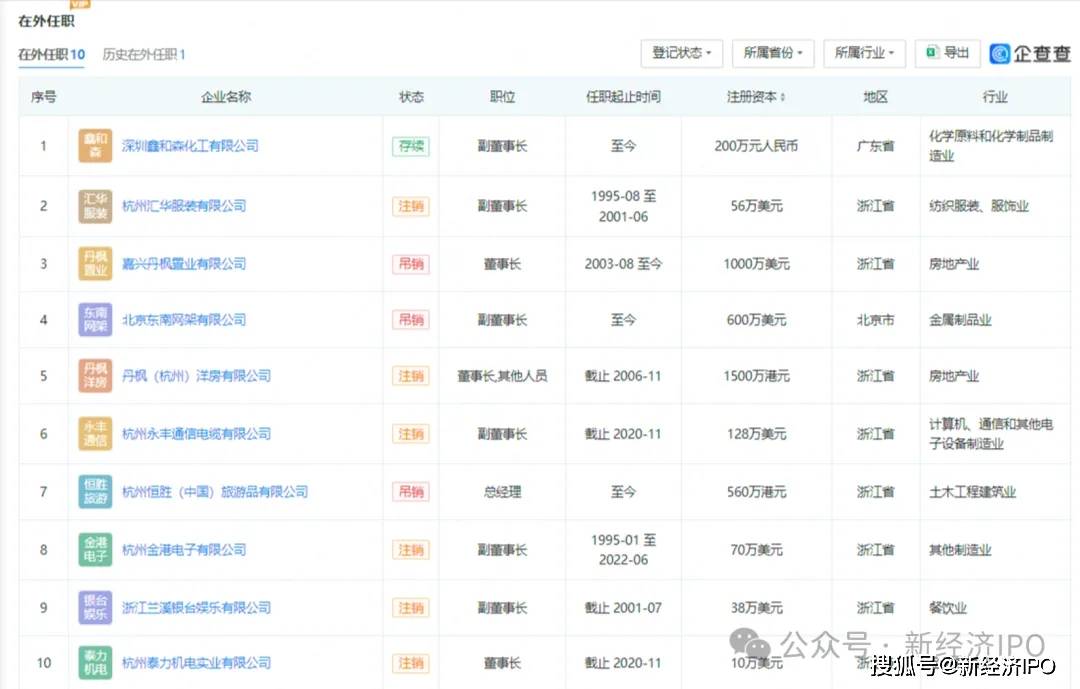Open the 所属省份 dropdown filter
This screenshot has width=1080, height=689.
(x=772, y=53)
